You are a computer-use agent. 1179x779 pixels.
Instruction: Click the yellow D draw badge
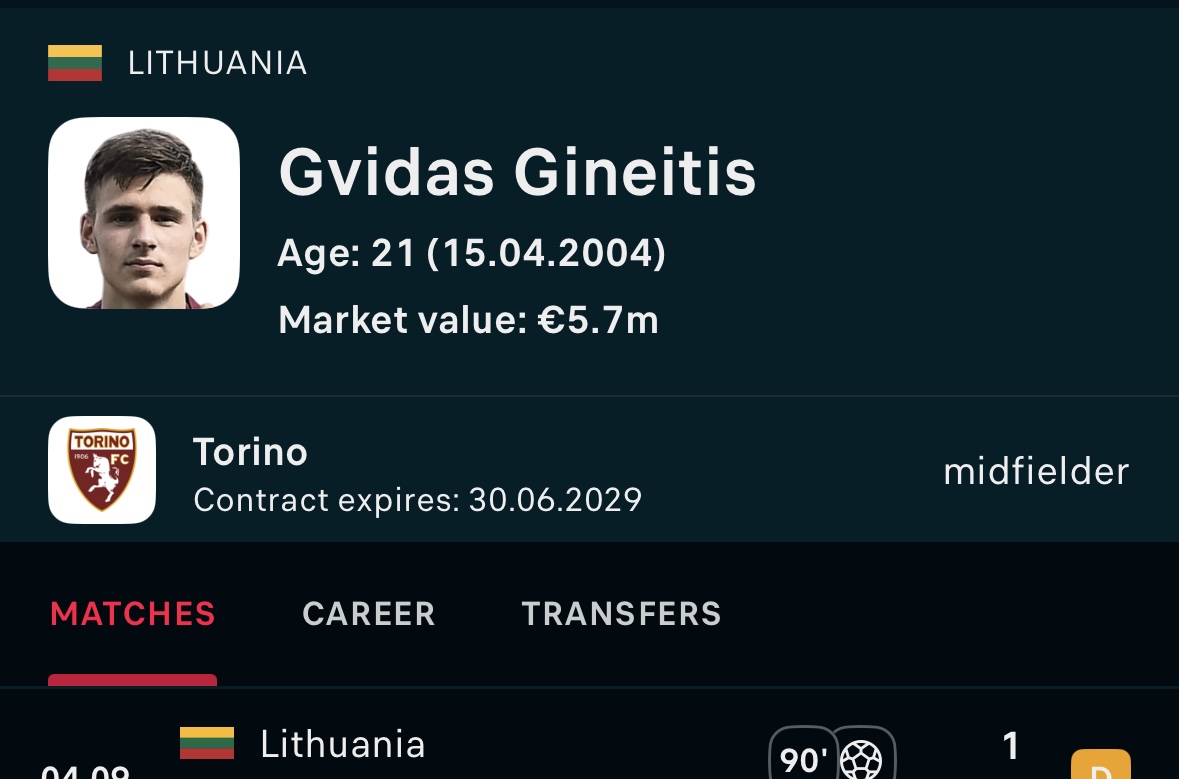(x=1101, y=764)
